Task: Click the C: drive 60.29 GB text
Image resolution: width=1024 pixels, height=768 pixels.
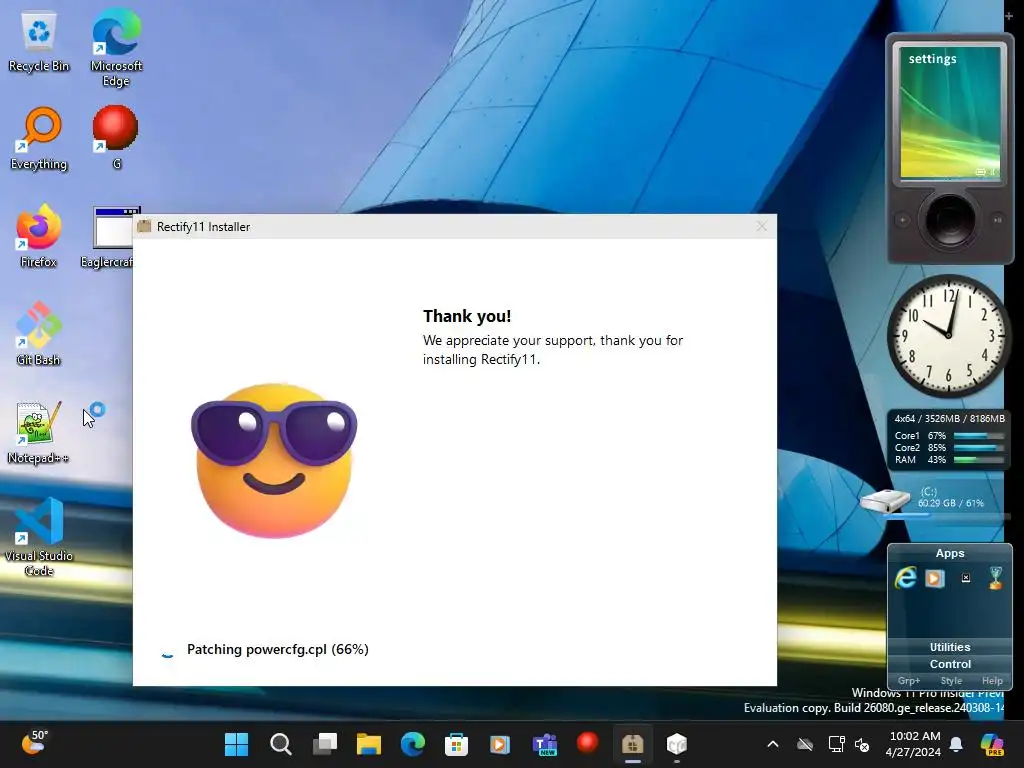Action: pyautogui.click(x=950, y=503)
